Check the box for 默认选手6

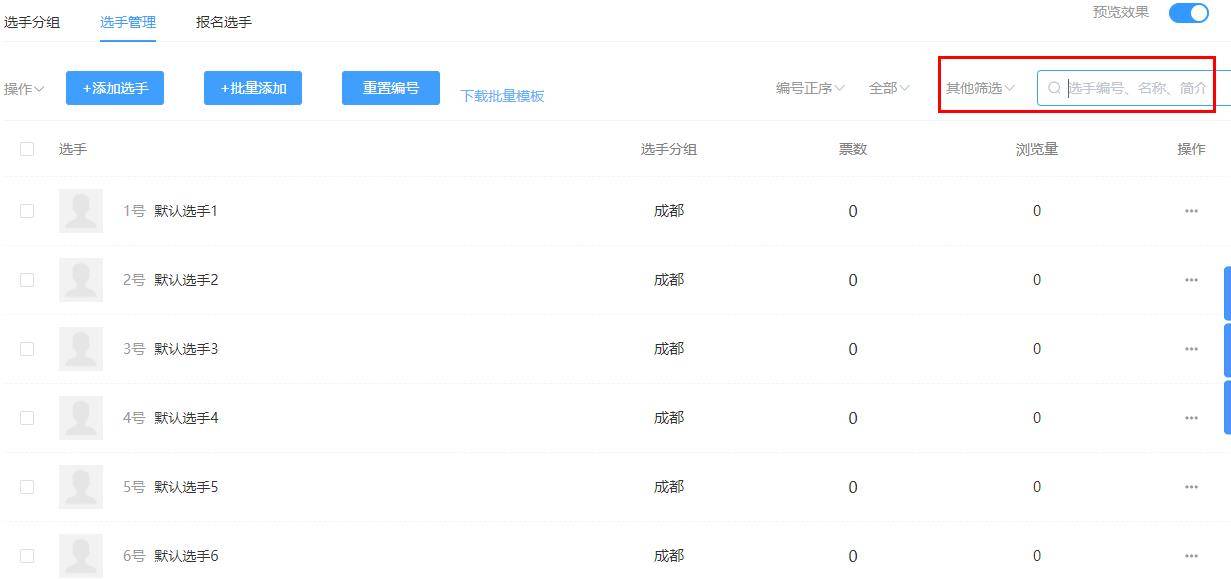(x=27, y=556)
